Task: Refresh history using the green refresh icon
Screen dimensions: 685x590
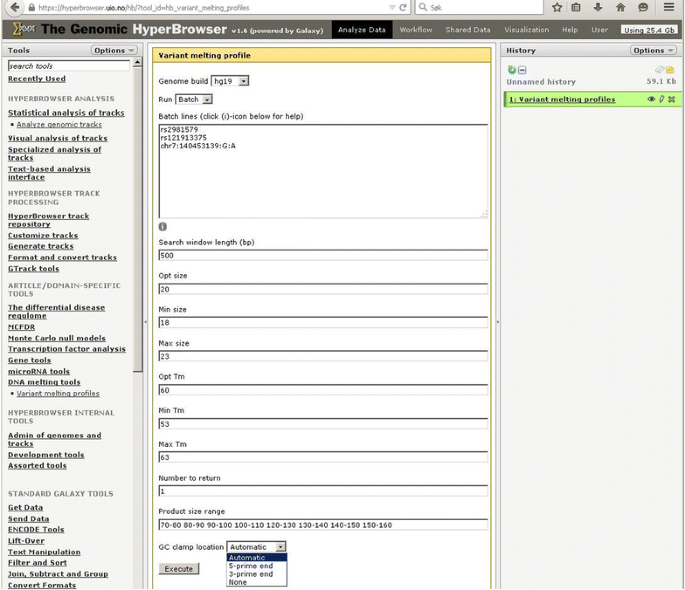Action: click(512, 70)
